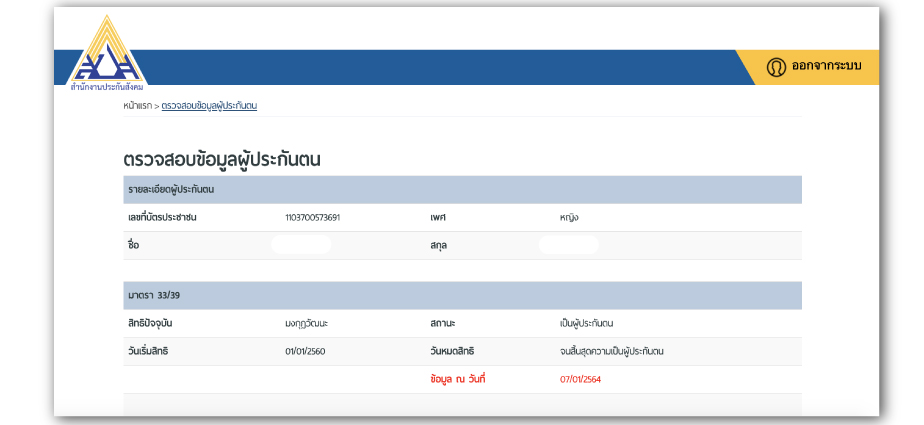The image size is (924, 425).
Task: Click the hospital name มงกุฎวัฒนะ
Action: pos(313,324)
